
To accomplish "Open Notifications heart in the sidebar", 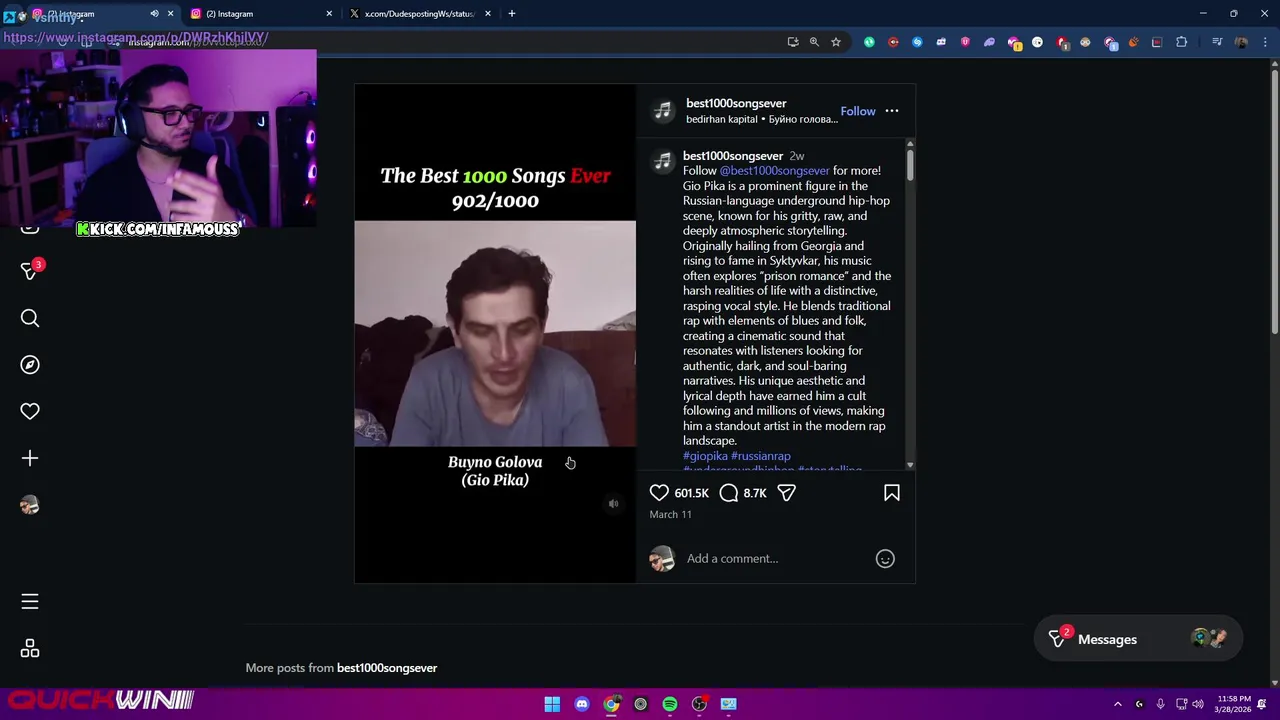I will pos(30,411).
